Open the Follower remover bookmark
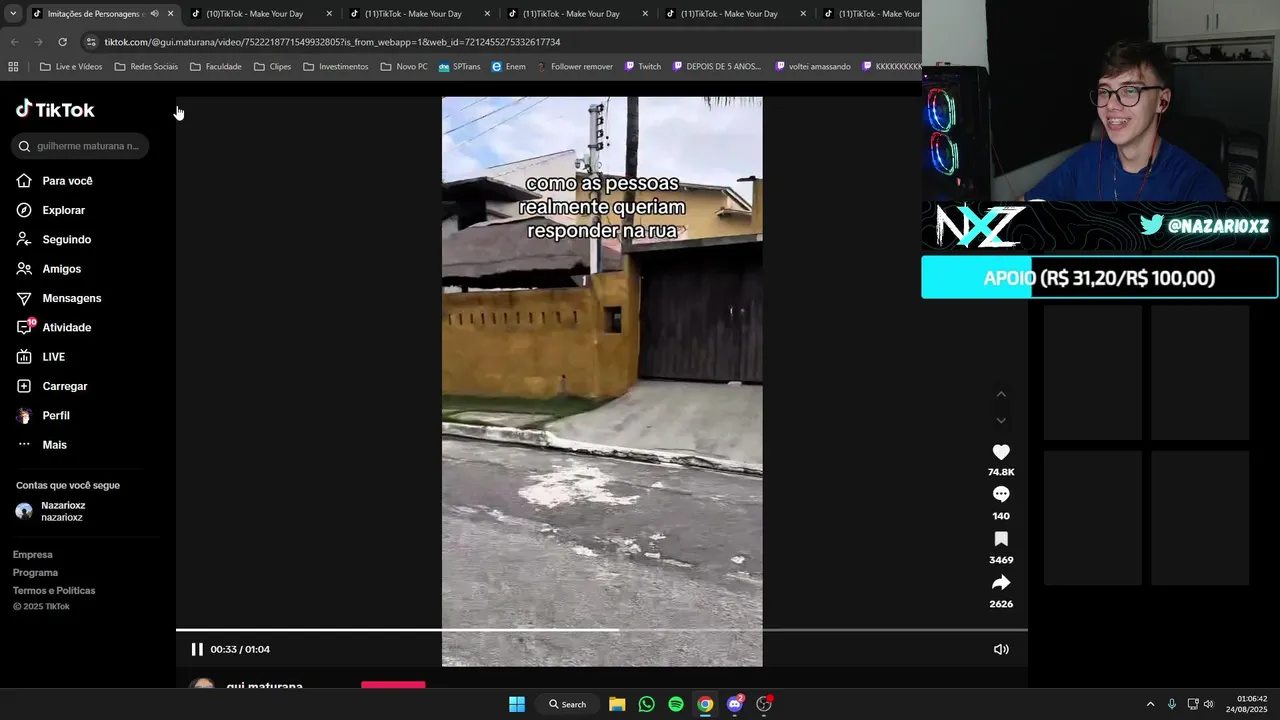1280x720 pixels. pyautogui.click(x=575, y=67)
